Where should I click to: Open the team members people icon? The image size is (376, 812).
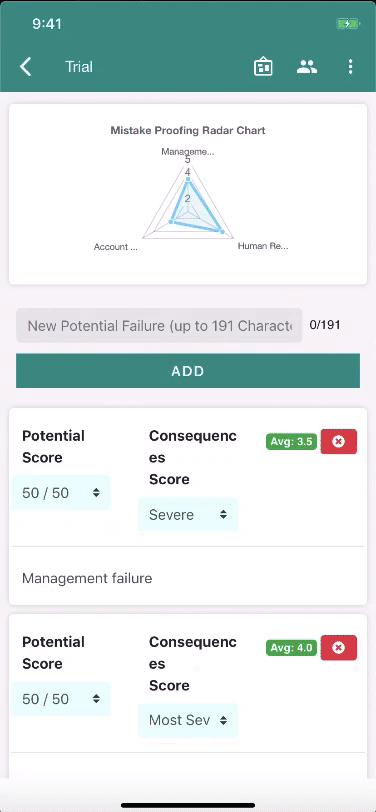(307, 66)
